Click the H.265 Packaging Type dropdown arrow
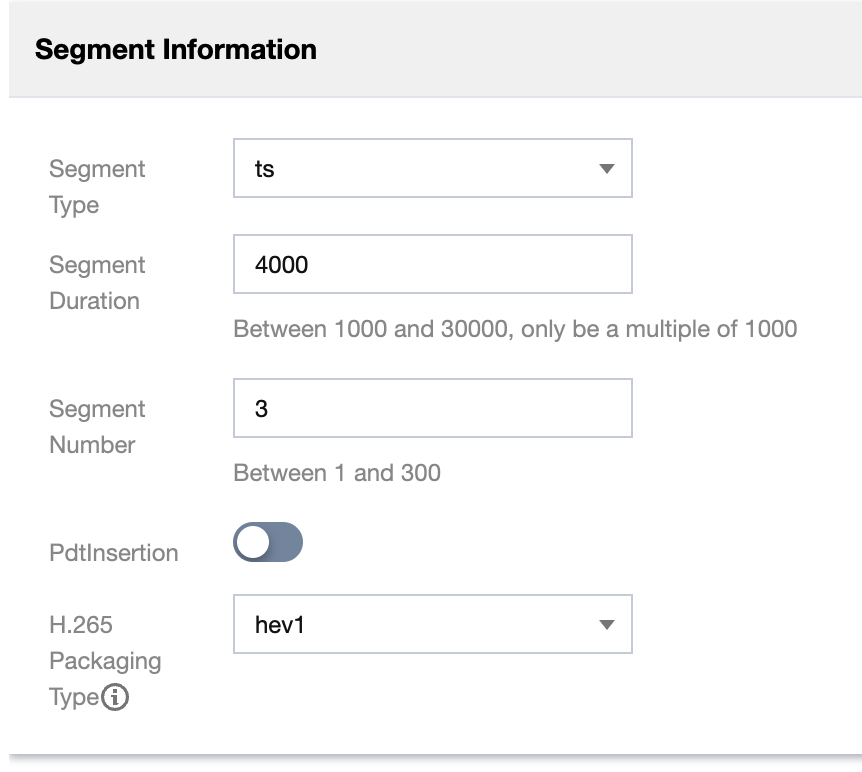 [605, 625]
